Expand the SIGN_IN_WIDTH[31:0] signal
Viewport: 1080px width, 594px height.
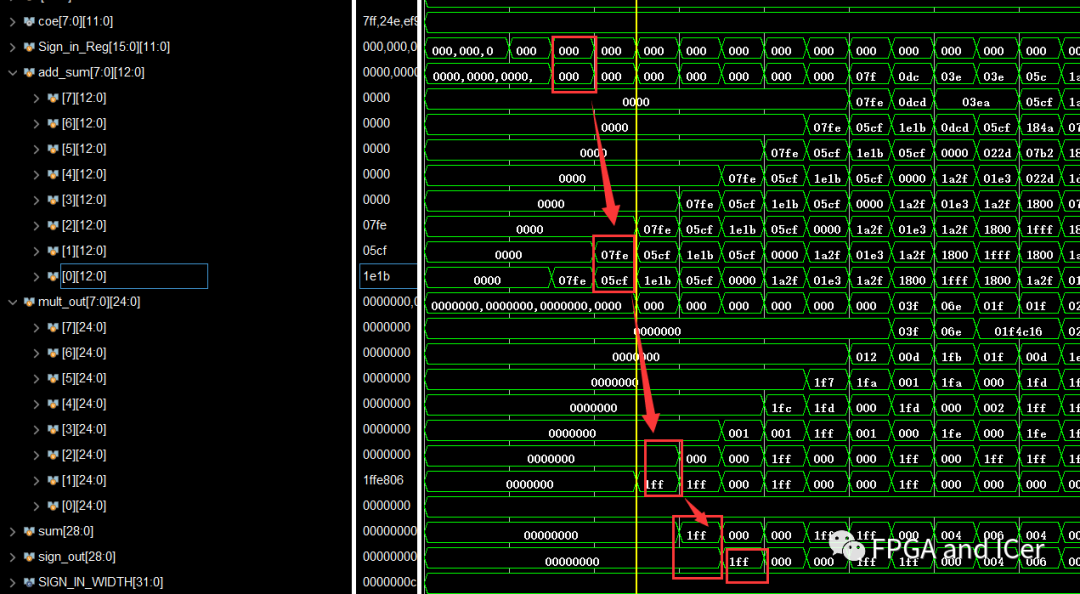coord(12,582)
